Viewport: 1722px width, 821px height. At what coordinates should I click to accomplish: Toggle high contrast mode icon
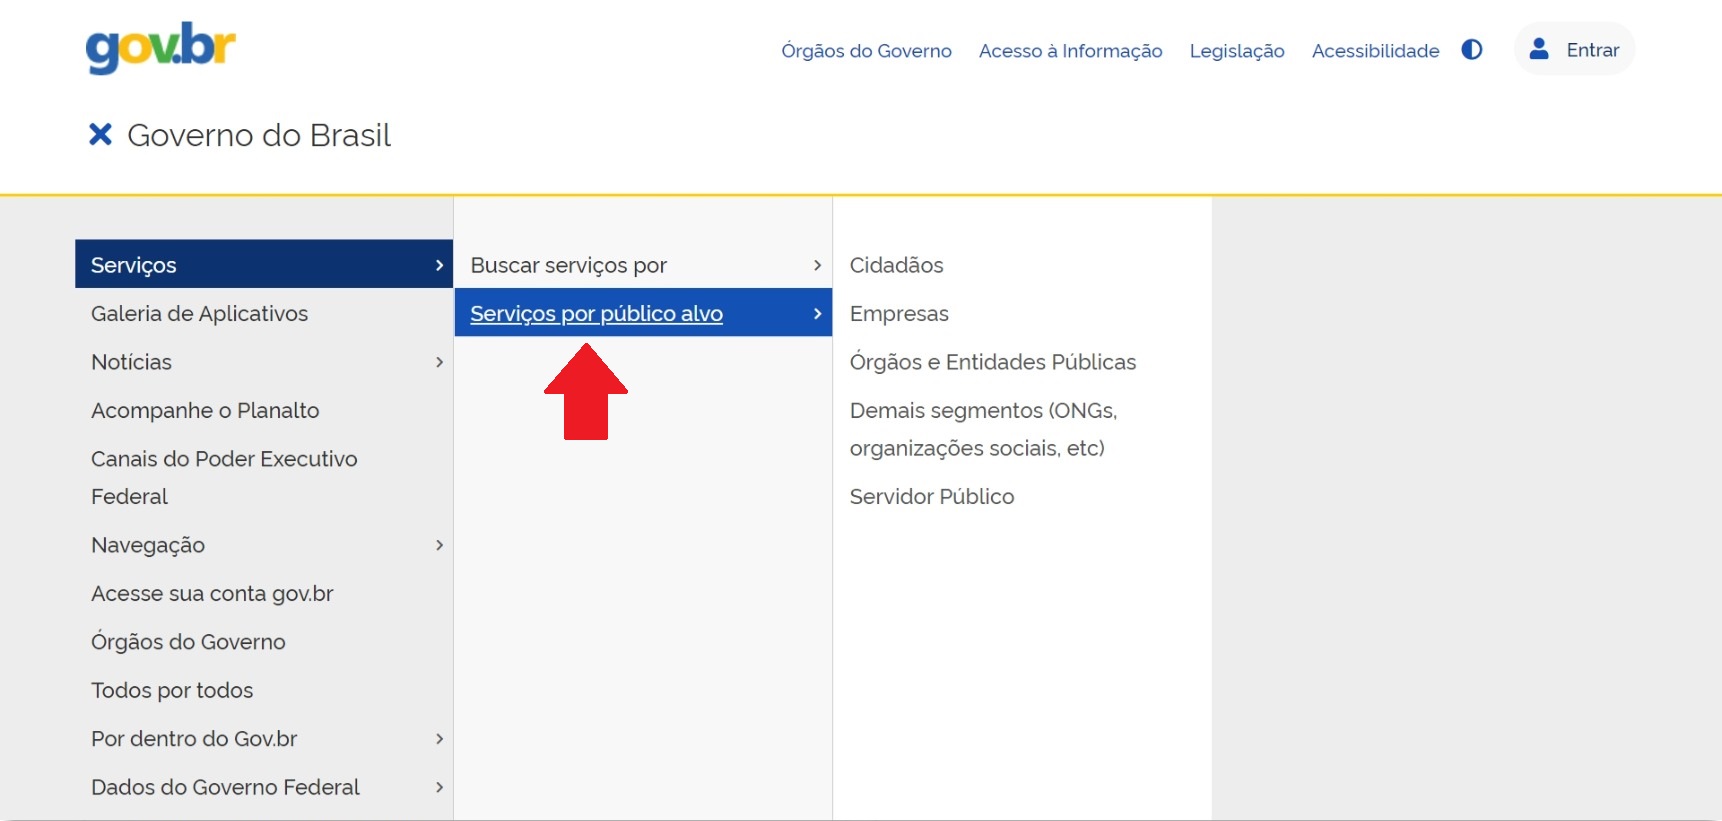(x=1471, y=50)
